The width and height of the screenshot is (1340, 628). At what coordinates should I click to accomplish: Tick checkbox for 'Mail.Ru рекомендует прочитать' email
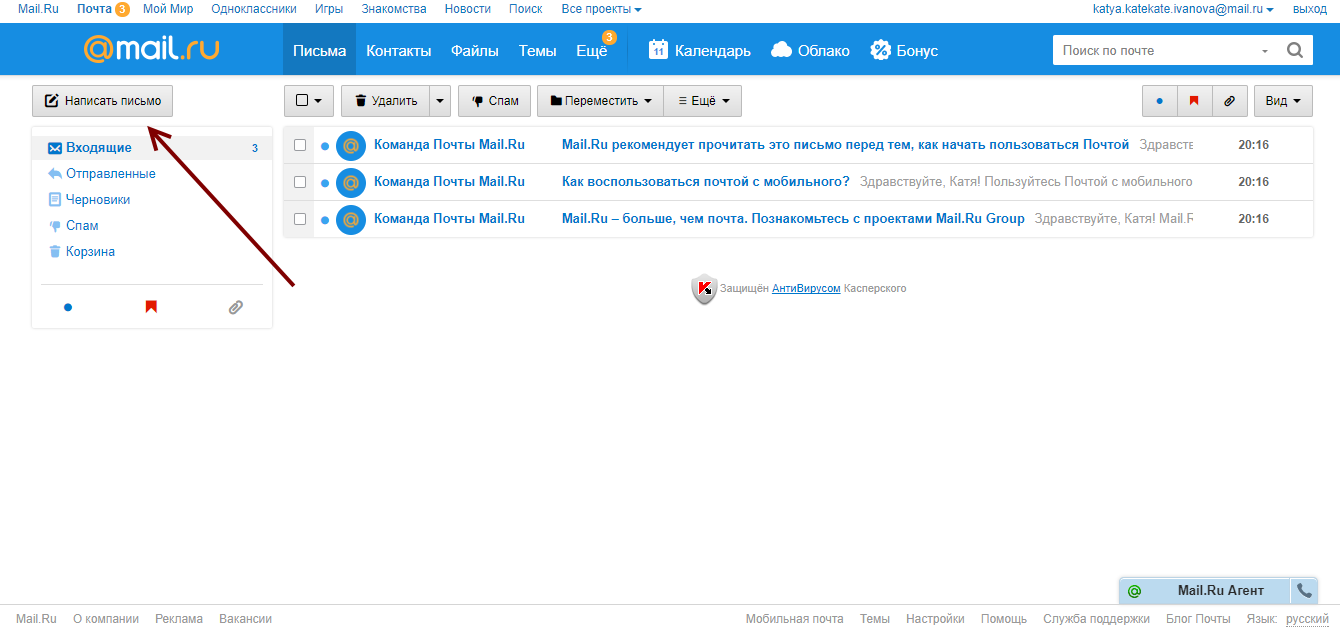point(300,145)
